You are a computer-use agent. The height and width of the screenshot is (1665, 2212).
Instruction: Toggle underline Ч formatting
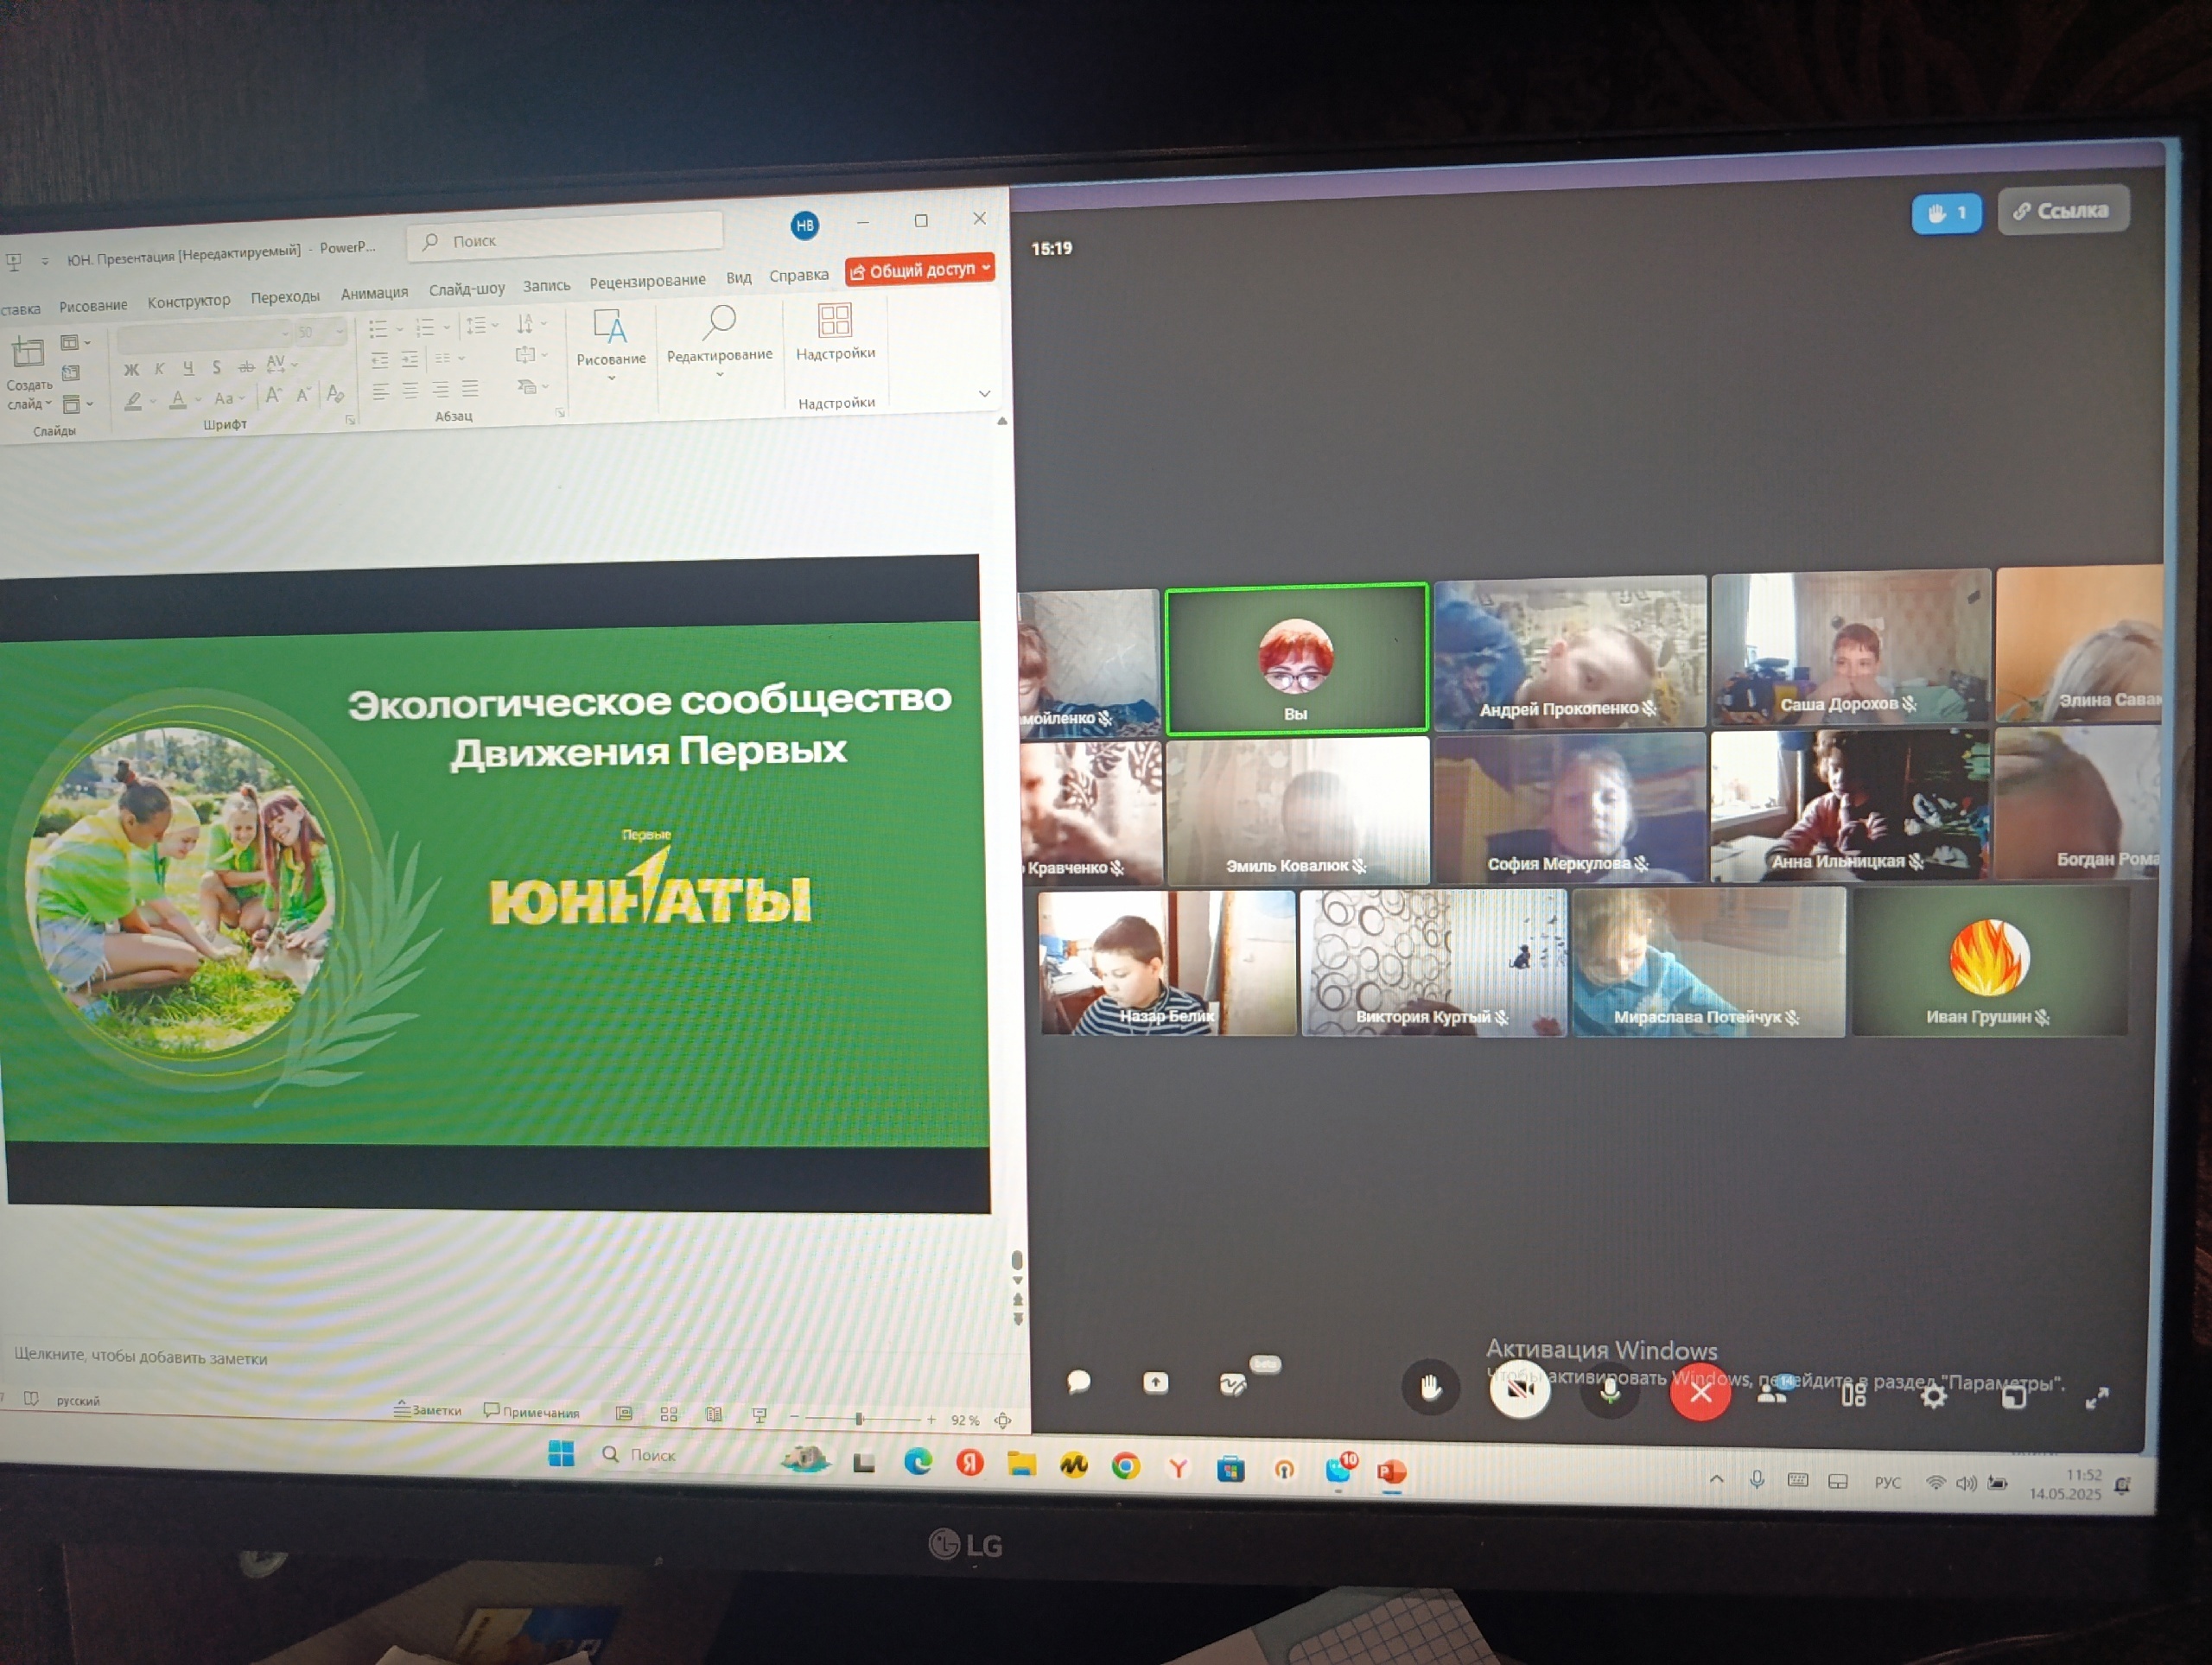(188, 368)
